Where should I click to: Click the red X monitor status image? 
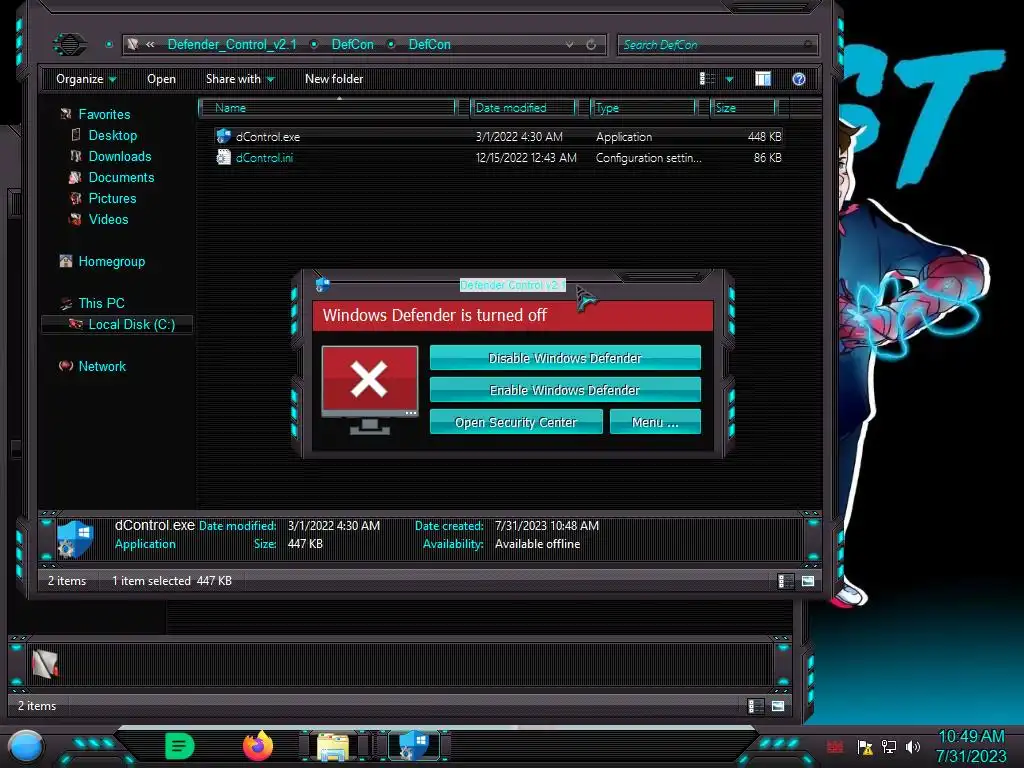[x=370, y=390]
